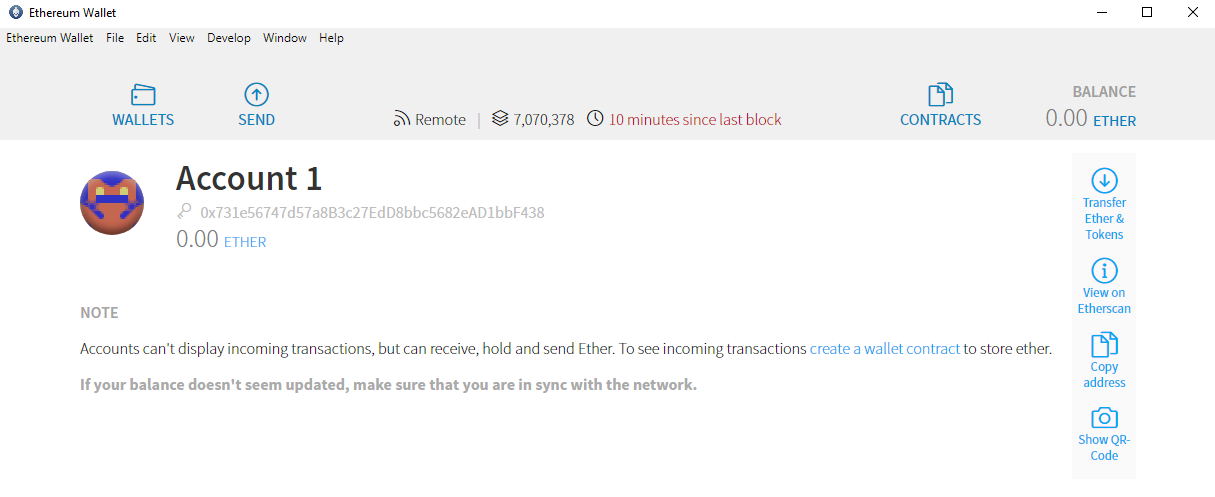Close the Ethereum Wallet window
This screenshot has width=1215, height=497.
coord(1192,13)
